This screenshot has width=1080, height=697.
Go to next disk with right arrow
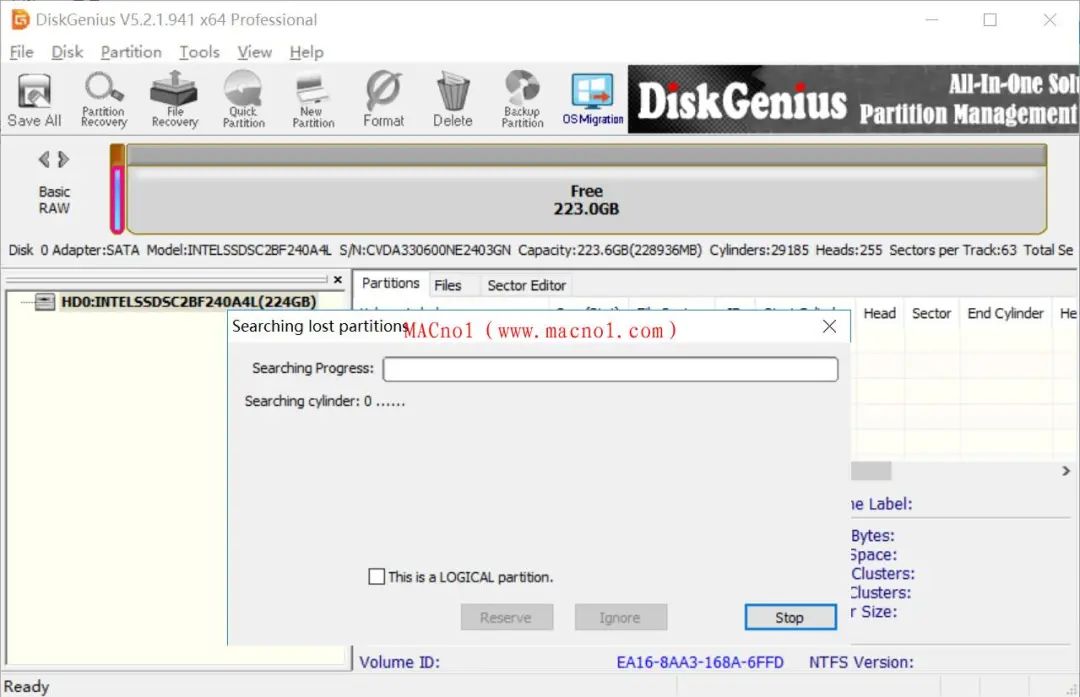pyautogui.click(x=63, y=160)
